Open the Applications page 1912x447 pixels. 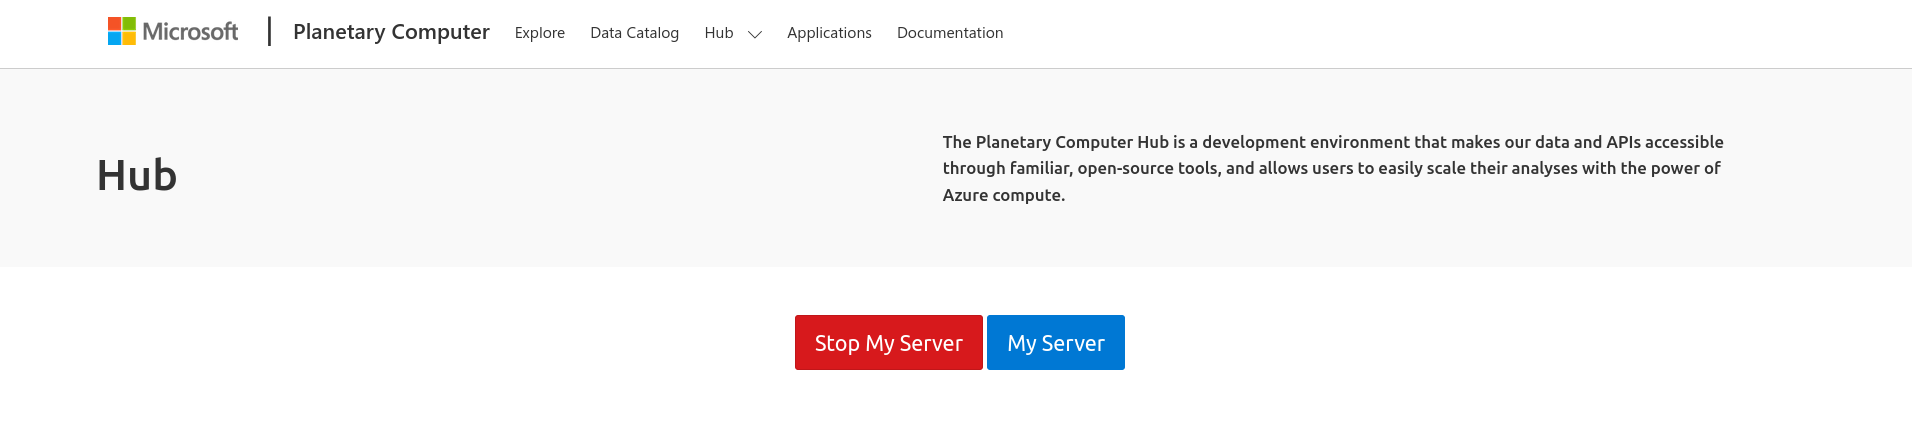point(829,33)
